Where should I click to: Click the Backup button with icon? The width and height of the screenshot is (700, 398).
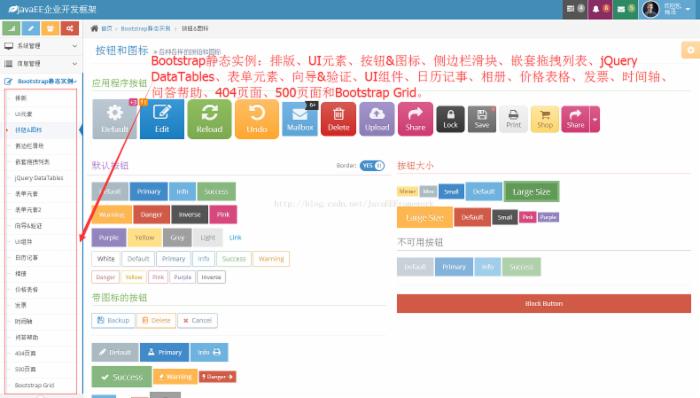click(x=113, y=320)
